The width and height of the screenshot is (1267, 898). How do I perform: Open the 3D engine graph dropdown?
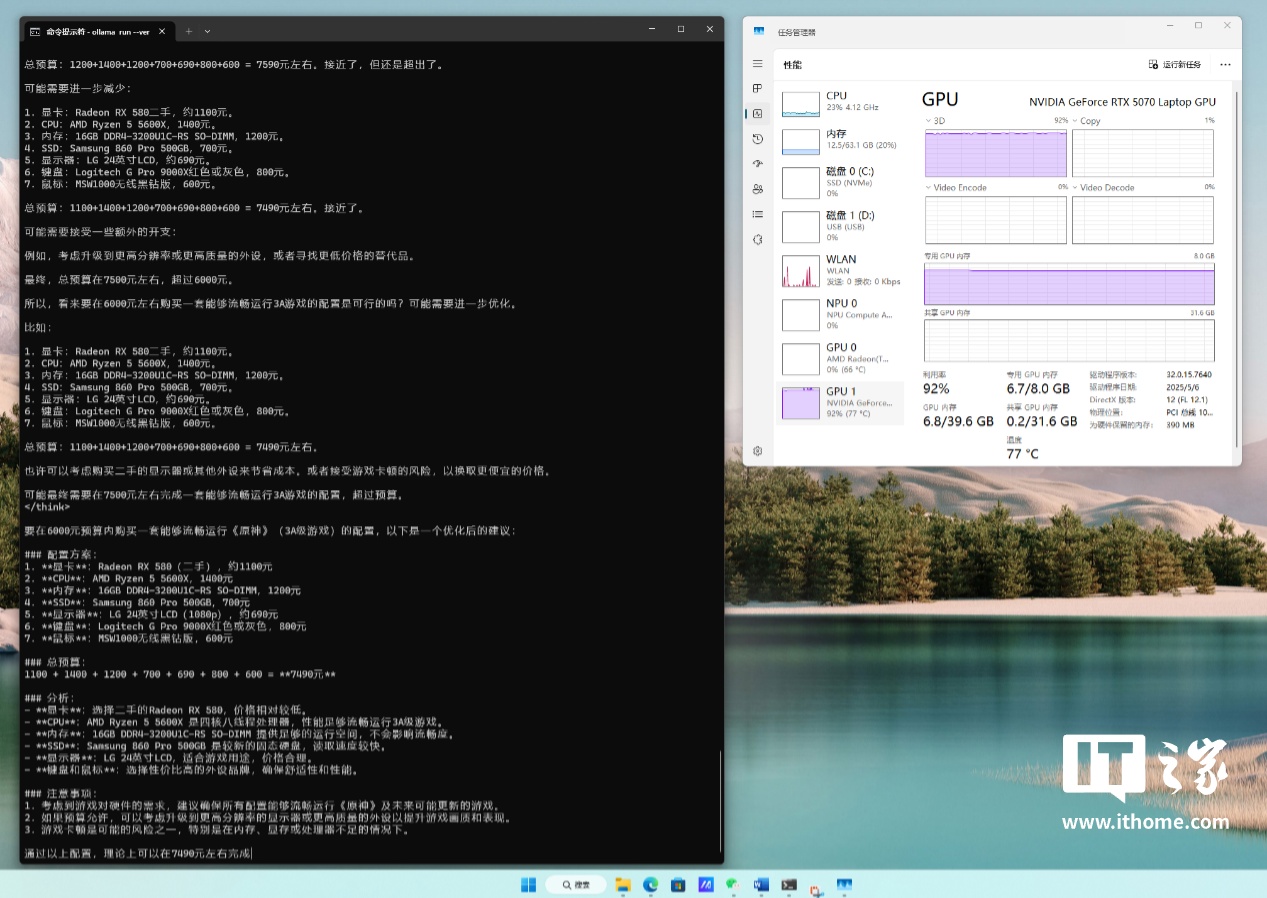(x=929, y=121)
